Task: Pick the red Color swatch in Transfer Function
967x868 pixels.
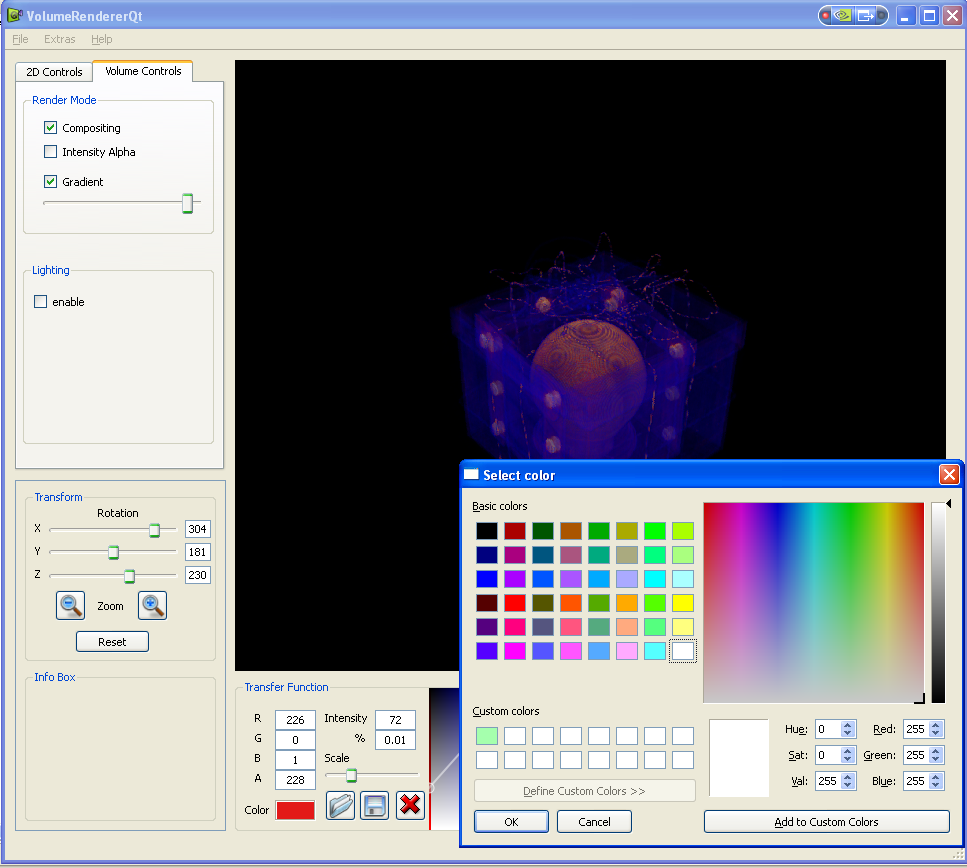Action: click(x=295, y=810)
